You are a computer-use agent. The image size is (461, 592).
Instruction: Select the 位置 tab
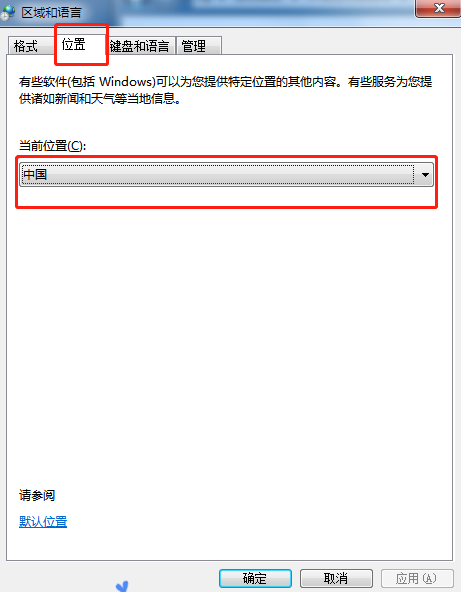pyautogui.click(x=74, y=45)
